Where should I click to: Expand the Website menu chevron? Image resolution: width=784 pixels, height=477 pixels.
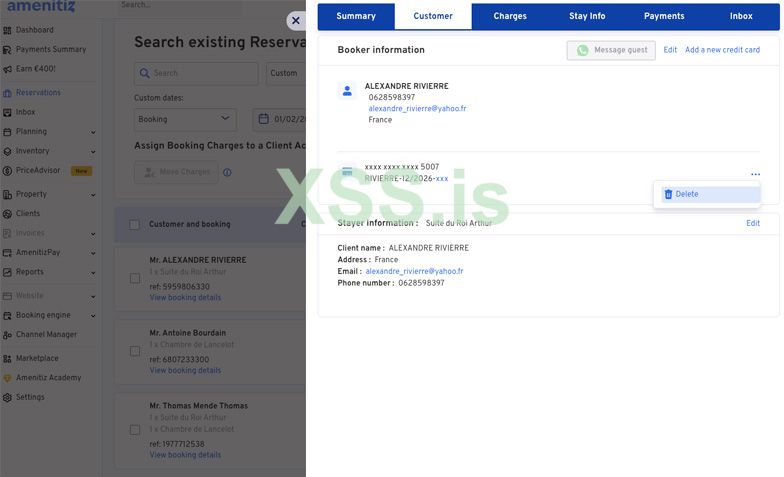[93, 296]
